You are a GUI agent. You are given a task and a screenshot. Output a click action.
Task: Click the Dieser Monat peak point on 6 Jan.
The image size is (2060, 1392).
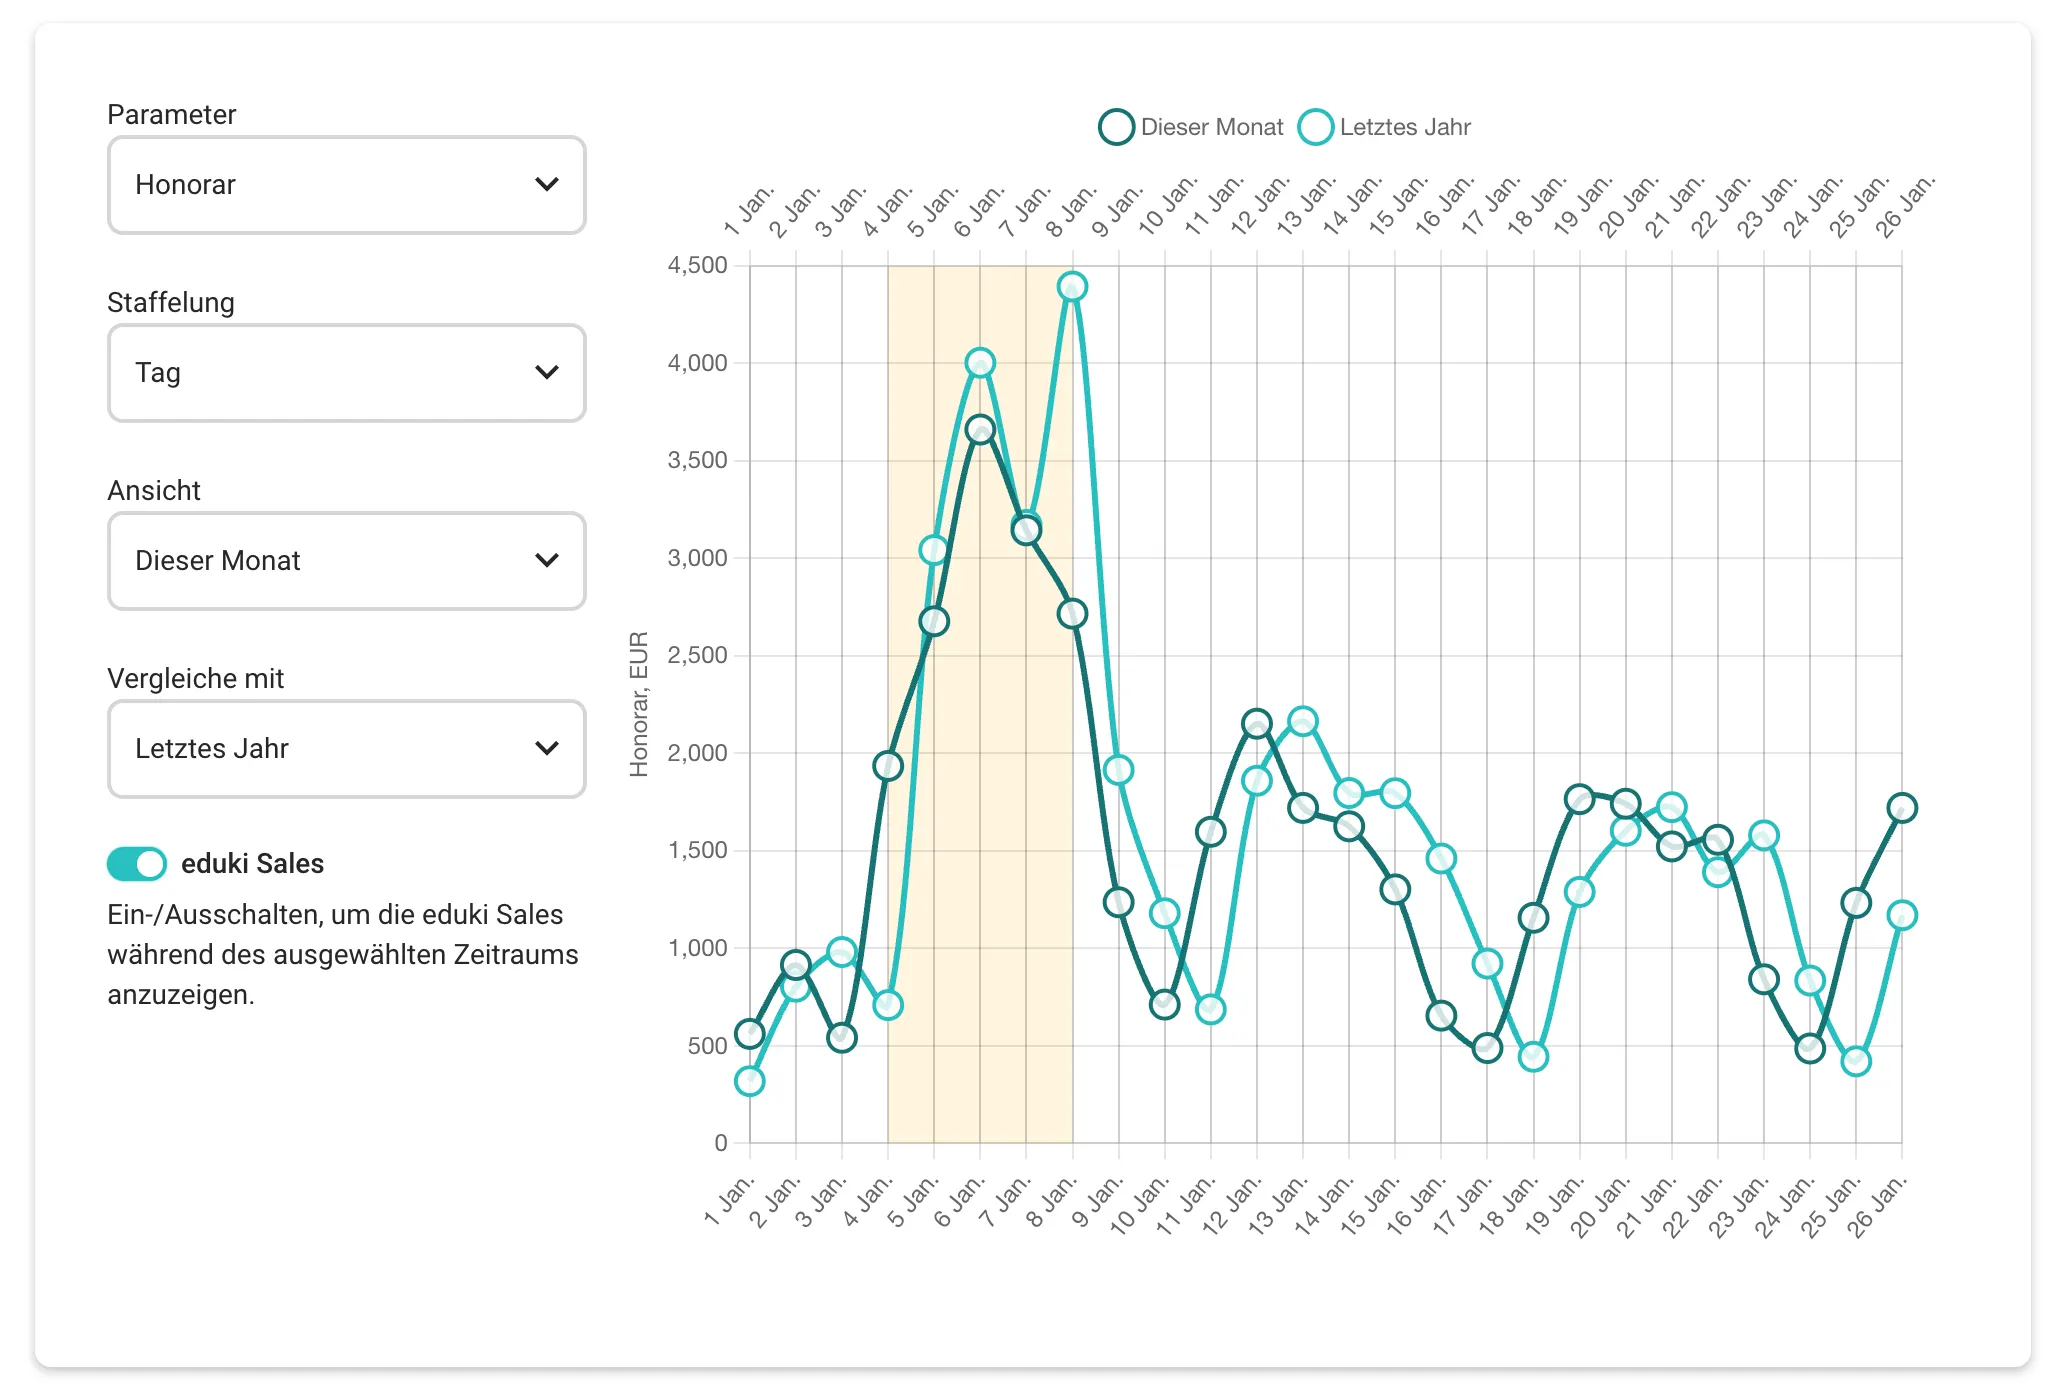tap(980, 430)
